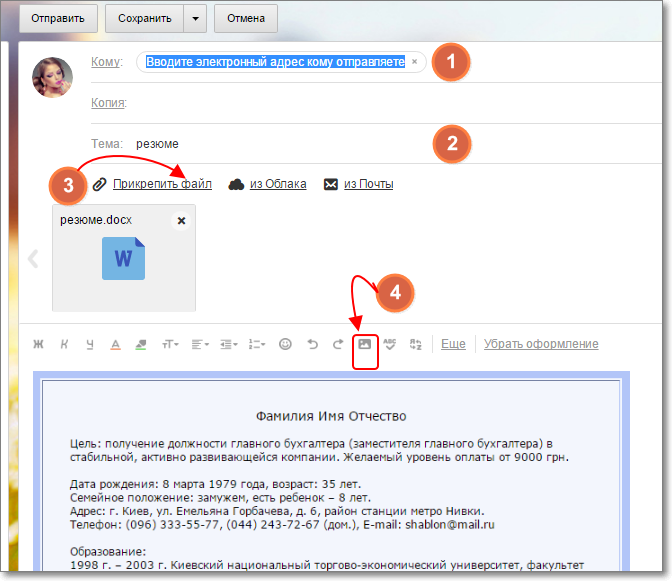Click the cloud icon for Облако
This screenshot has width=672, height=581.
(x=236, y=184)
